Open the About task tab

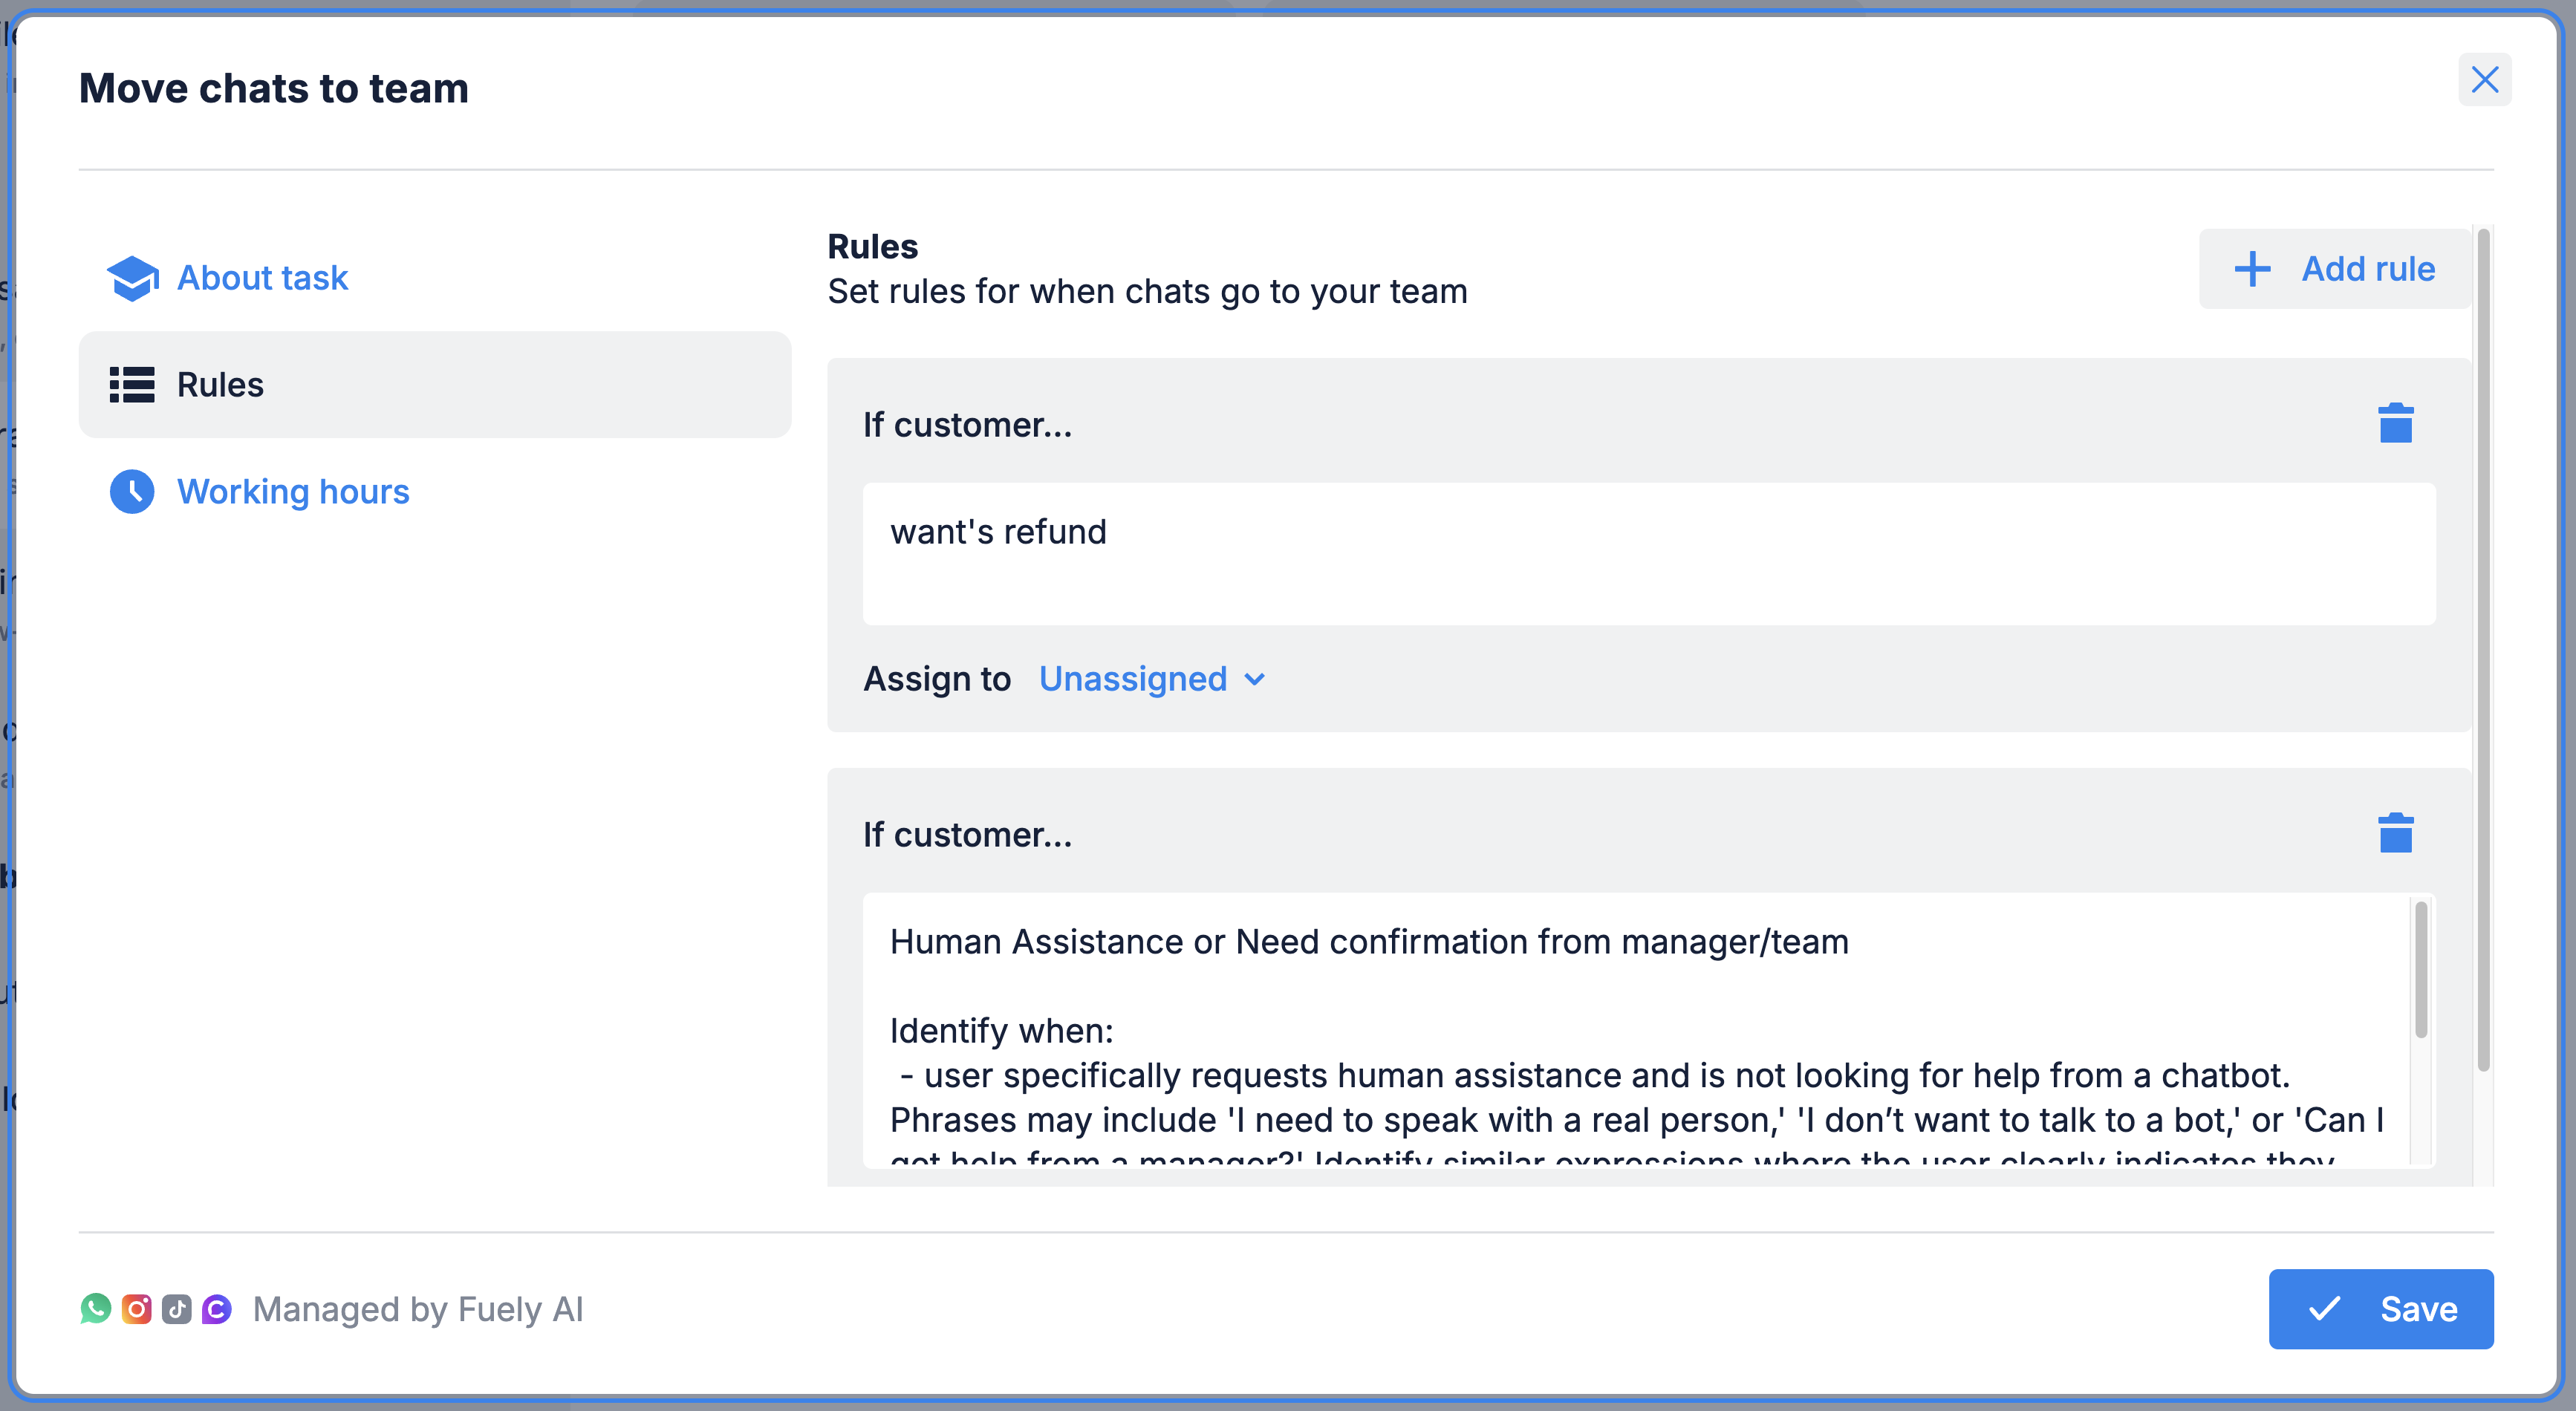[x=262, y=278]
